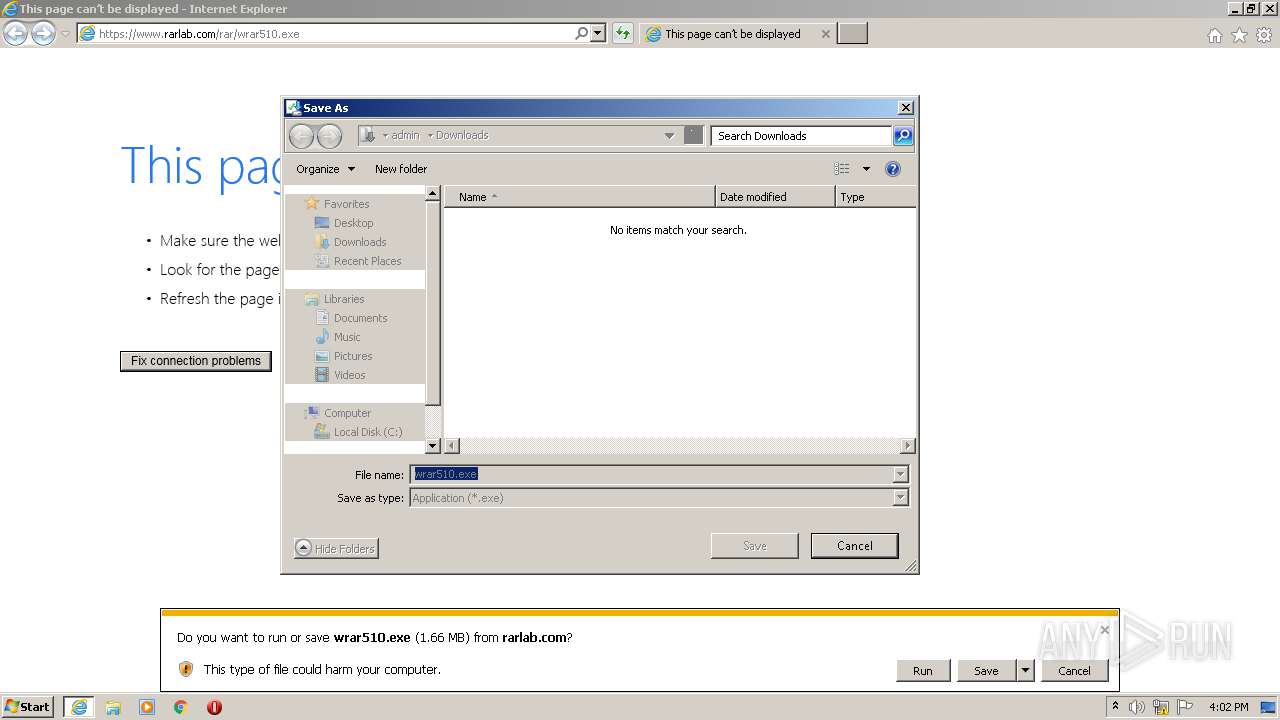Open the IE address bar dropdown arrow

[x=598, y=33]
